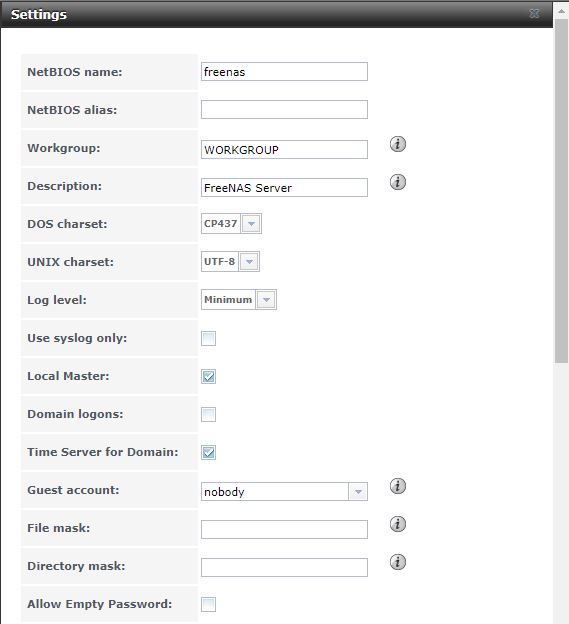Screen dimensions: 569x624
Task: Uncheck the Local Master checkbox
Action: (209, 376)
